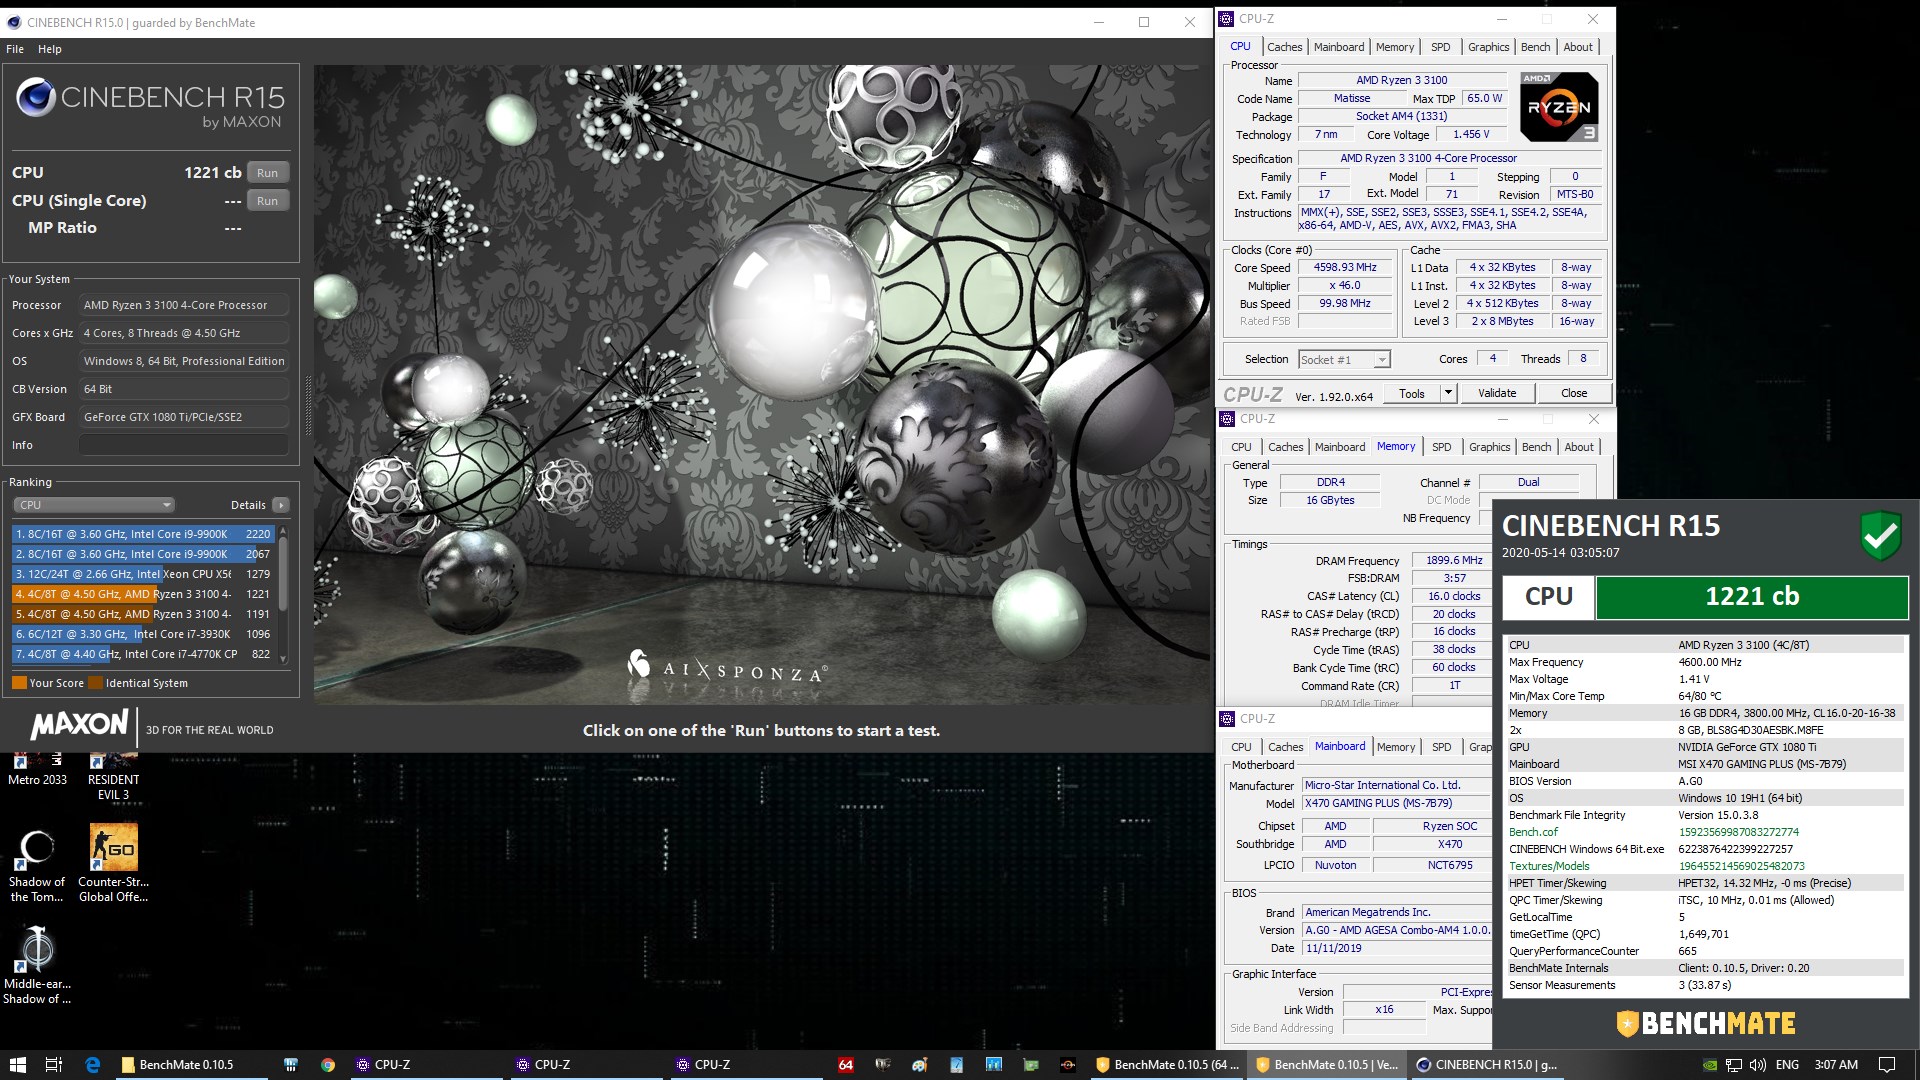
Task: Click the Tools button in CPU-Z
Action: 1412,393
